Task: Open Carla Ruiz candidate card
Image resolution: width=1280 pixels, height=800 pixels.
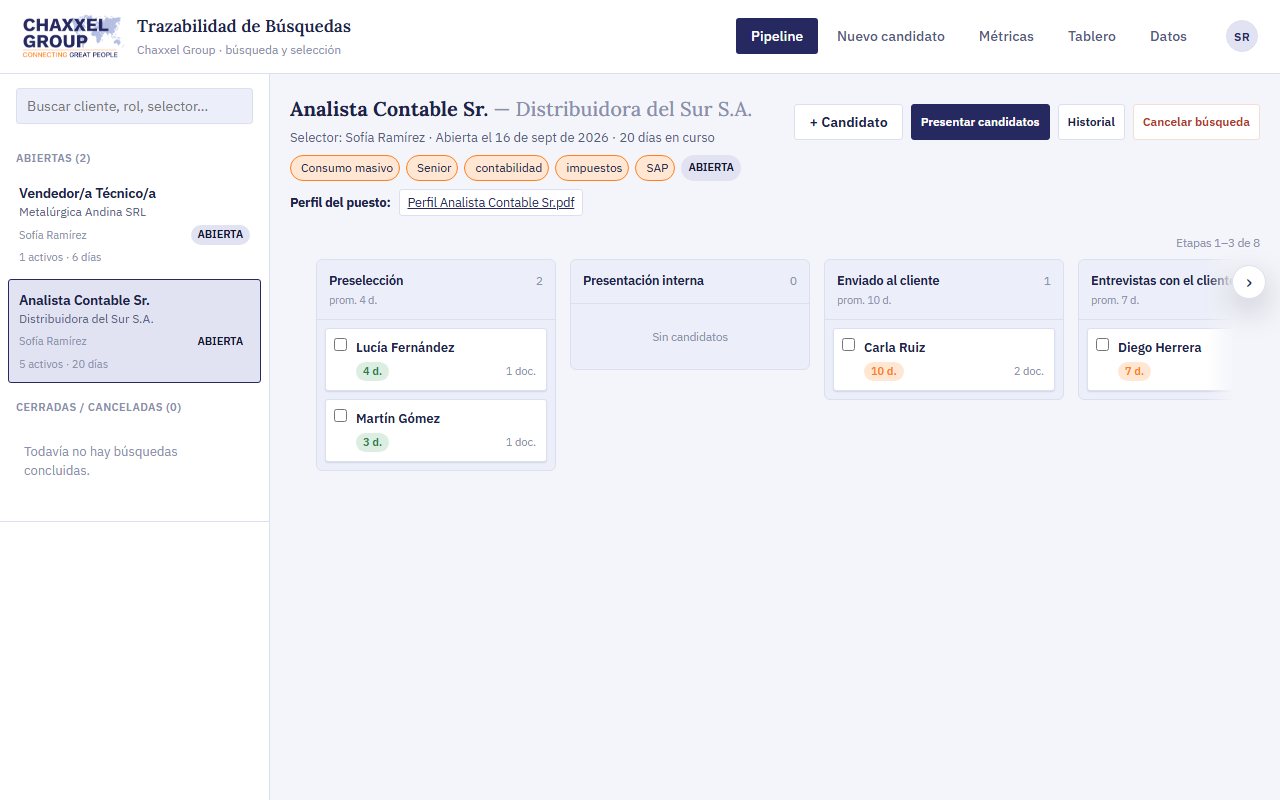Action: (944, 359)
